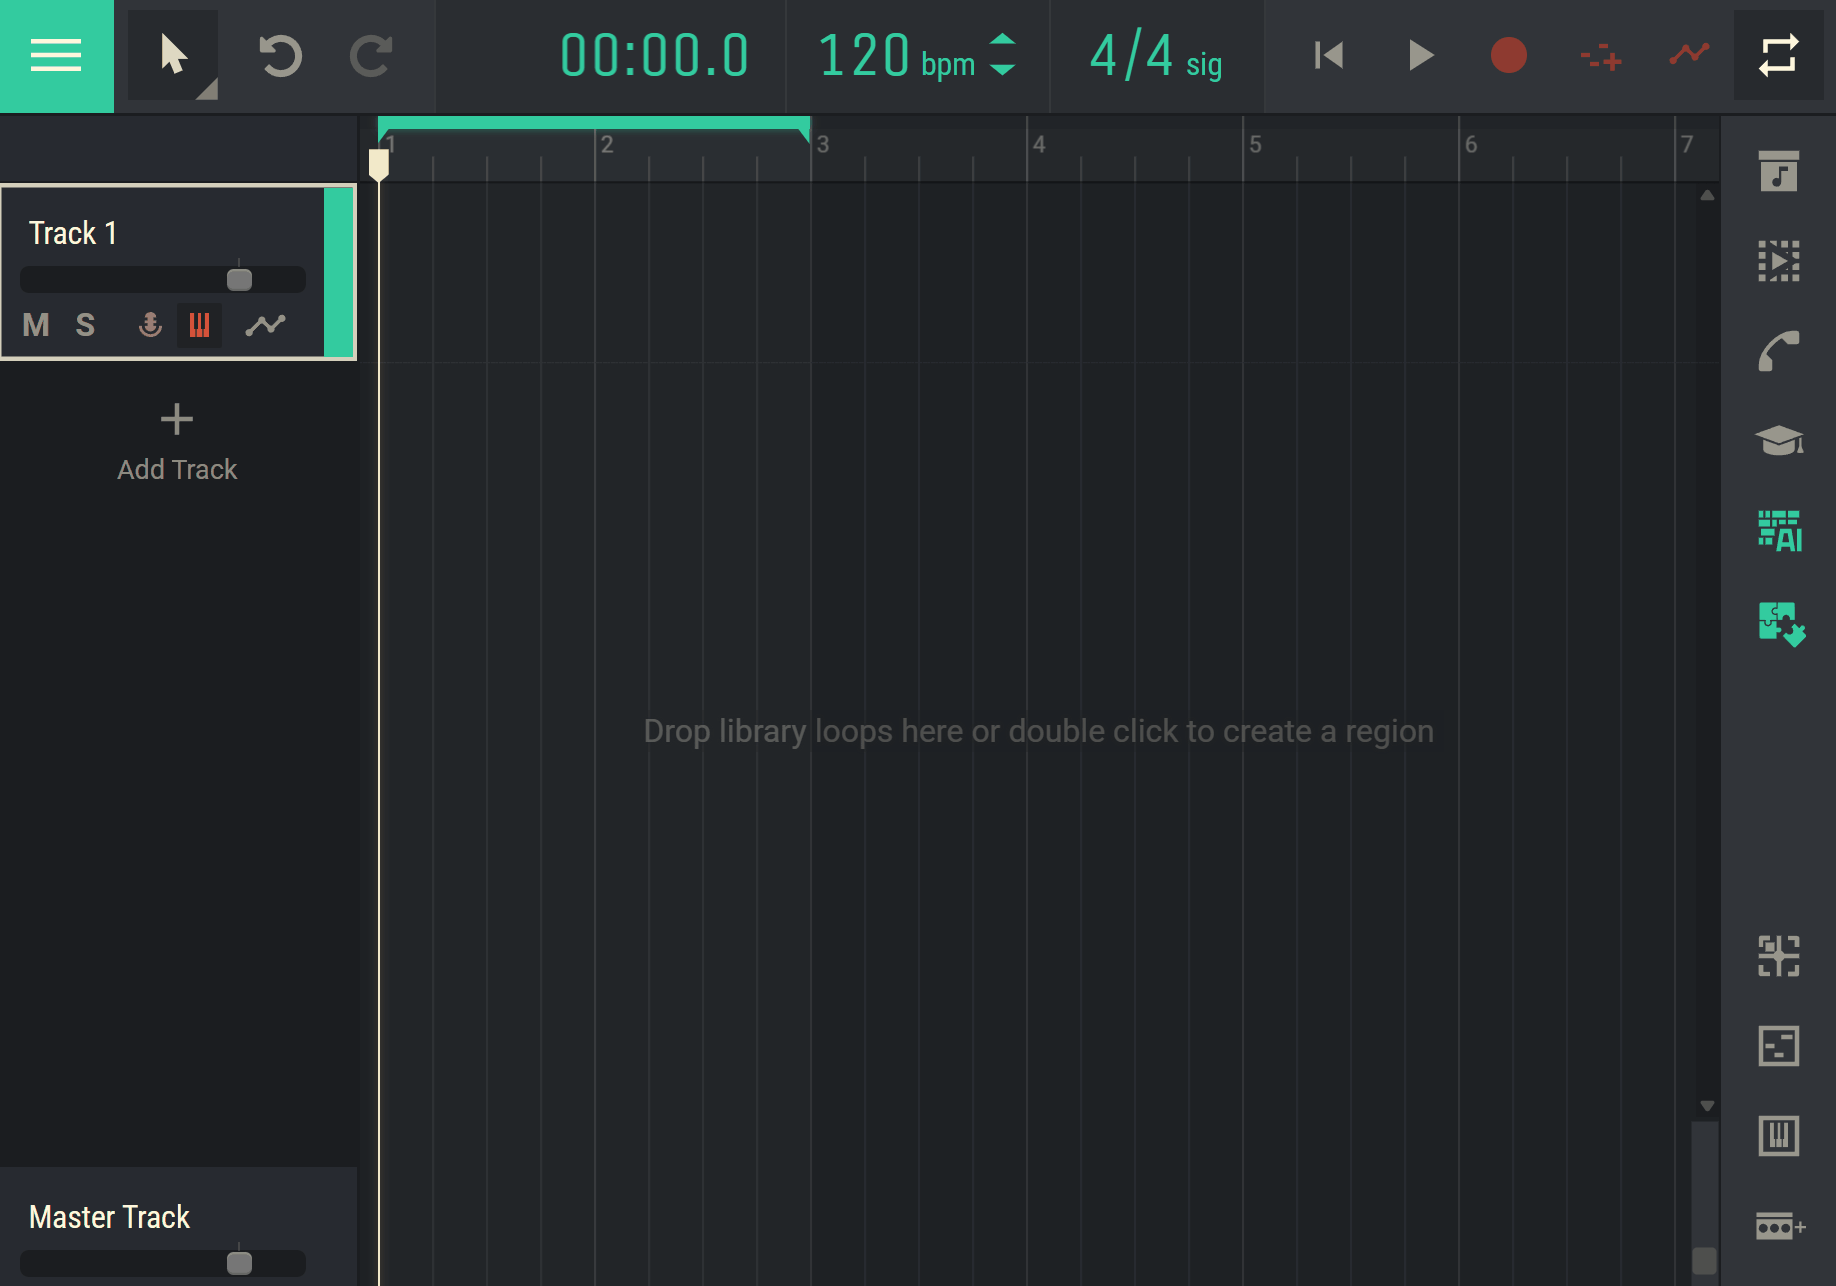Solo Track 1
The width and height of the screenshot is (1836, 1286).
(x=85, y=325)
